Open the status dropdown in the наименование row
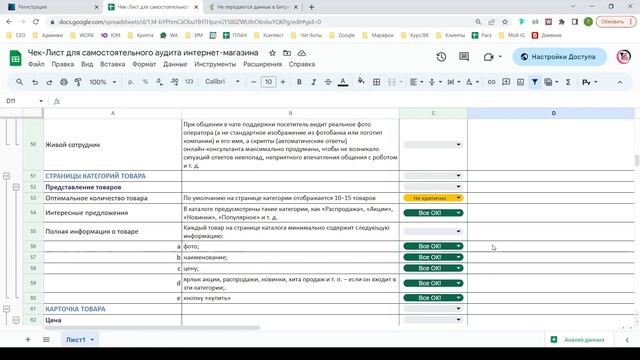640x360 pixels. pyautogui.click(x=433, y=257)
